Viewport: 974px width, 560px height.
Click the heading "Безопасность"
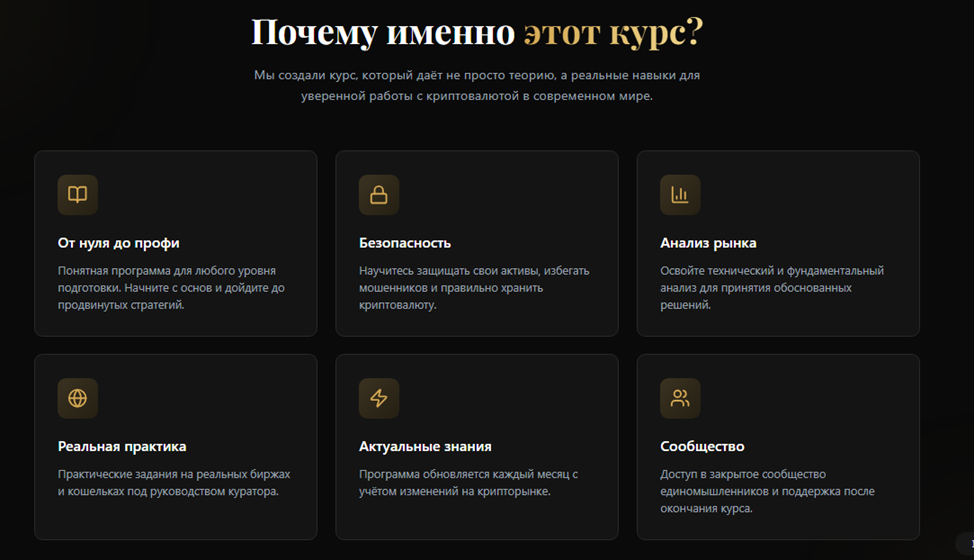(405, 243)
